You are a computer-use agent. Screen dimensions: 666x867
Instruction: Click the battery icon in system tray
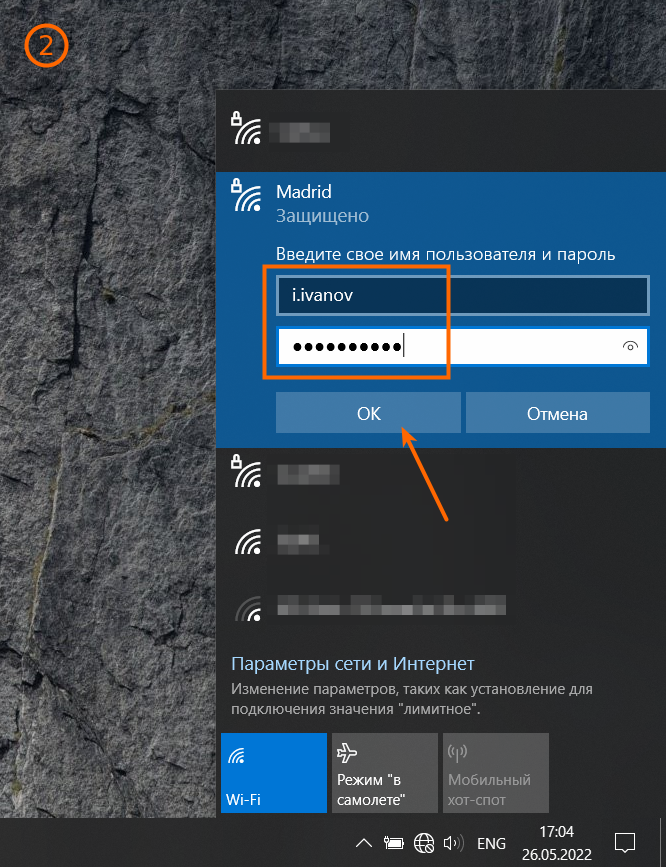(x=394, y=842)
